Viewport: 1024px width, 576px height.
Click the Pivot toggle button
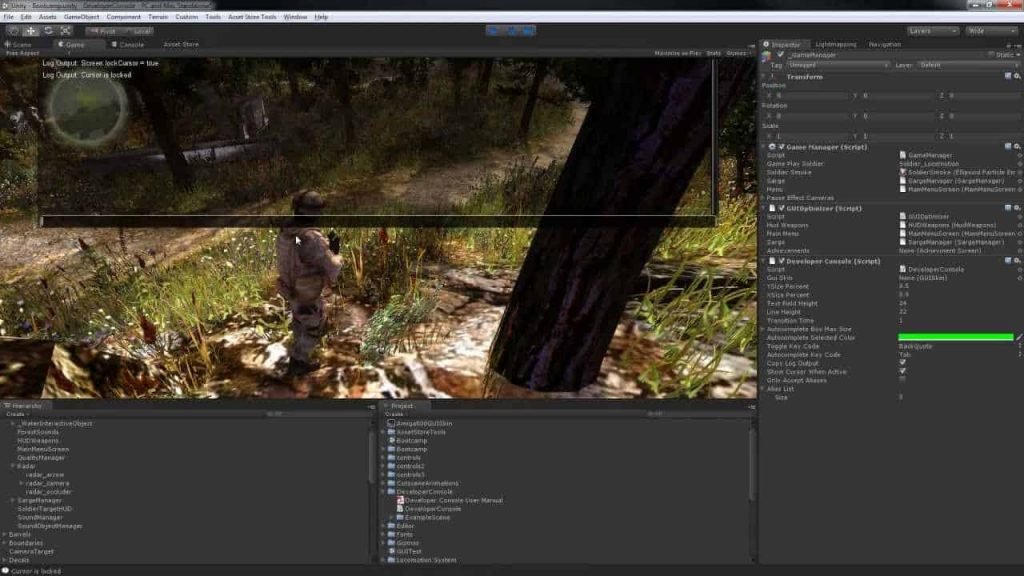(103, 31)
